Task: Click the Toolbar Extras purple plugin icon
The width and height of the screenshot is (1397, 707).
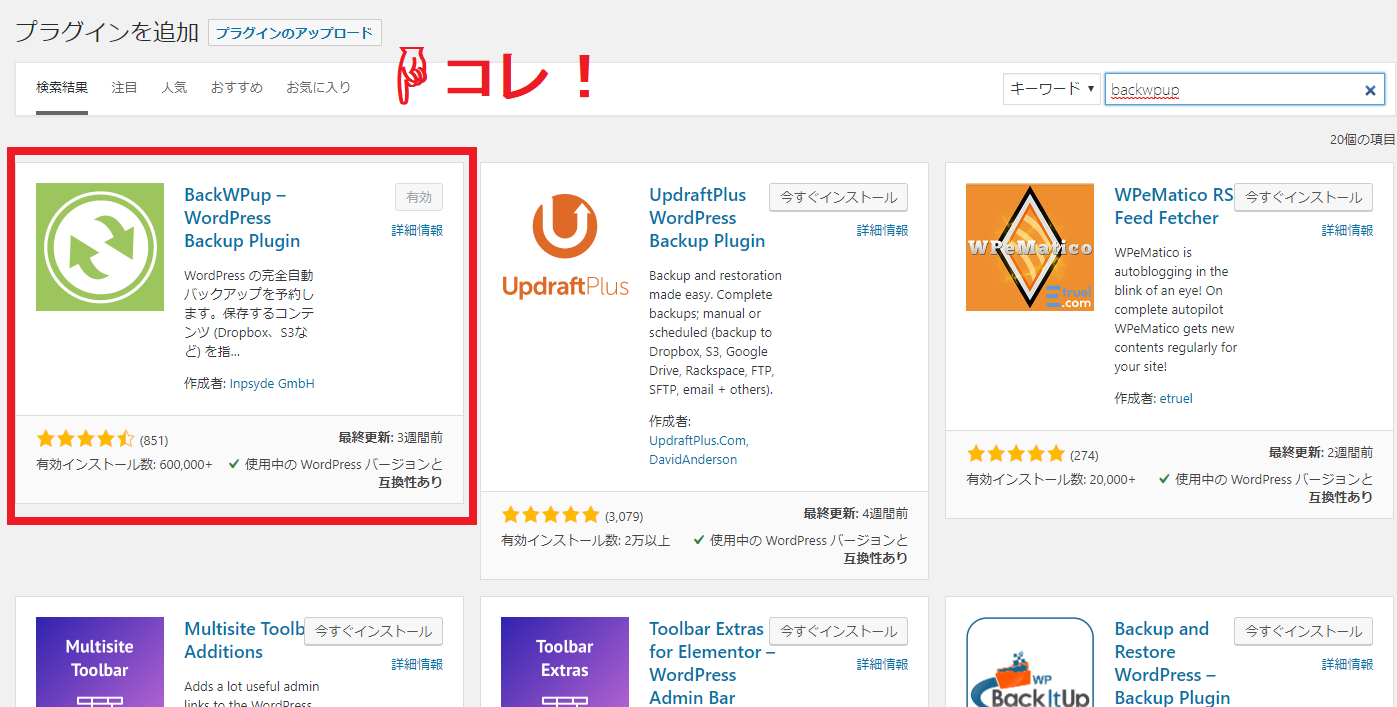Action: tap(565, 662)
